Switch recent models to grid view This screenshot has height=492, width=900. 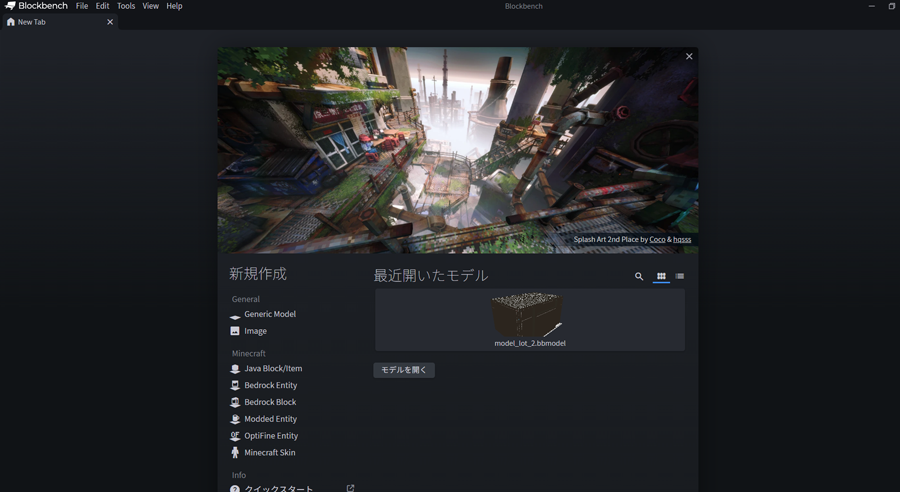point(661,277)
